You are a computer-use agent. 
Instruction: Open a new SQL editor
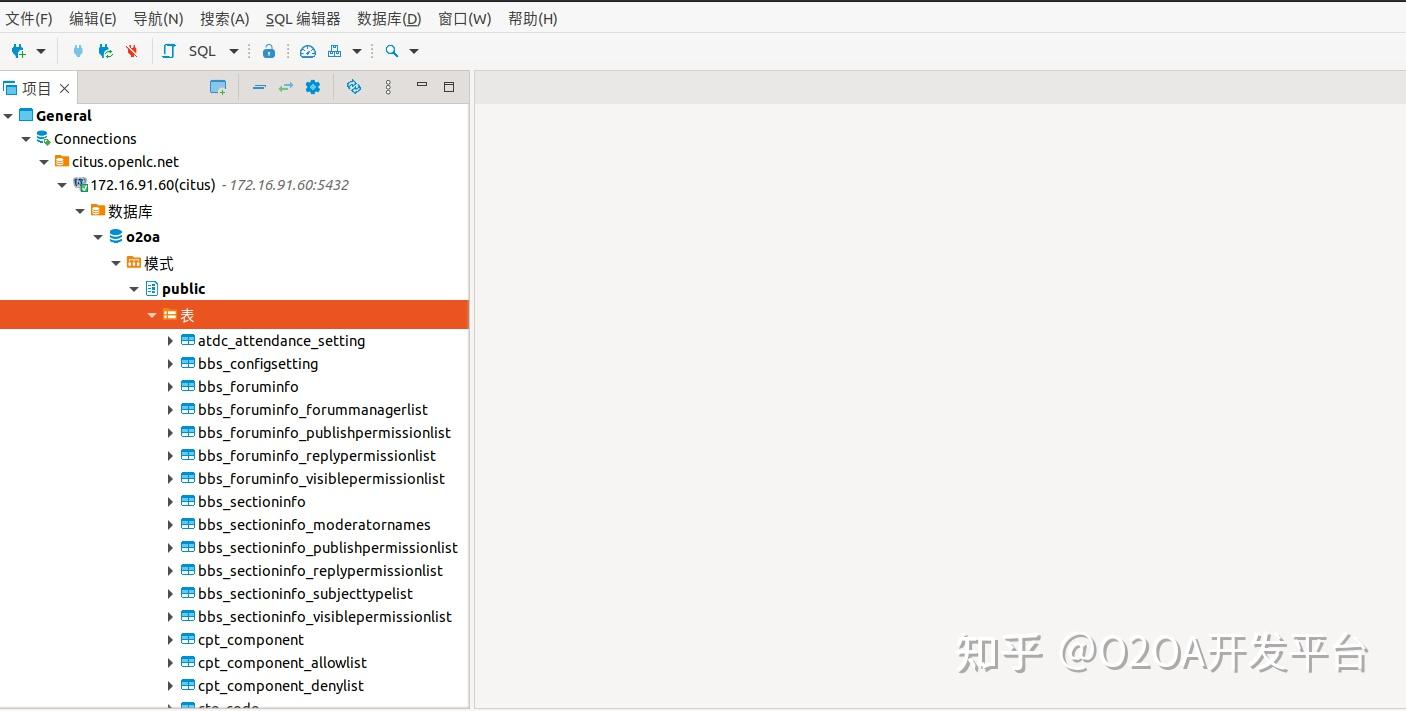167,51
